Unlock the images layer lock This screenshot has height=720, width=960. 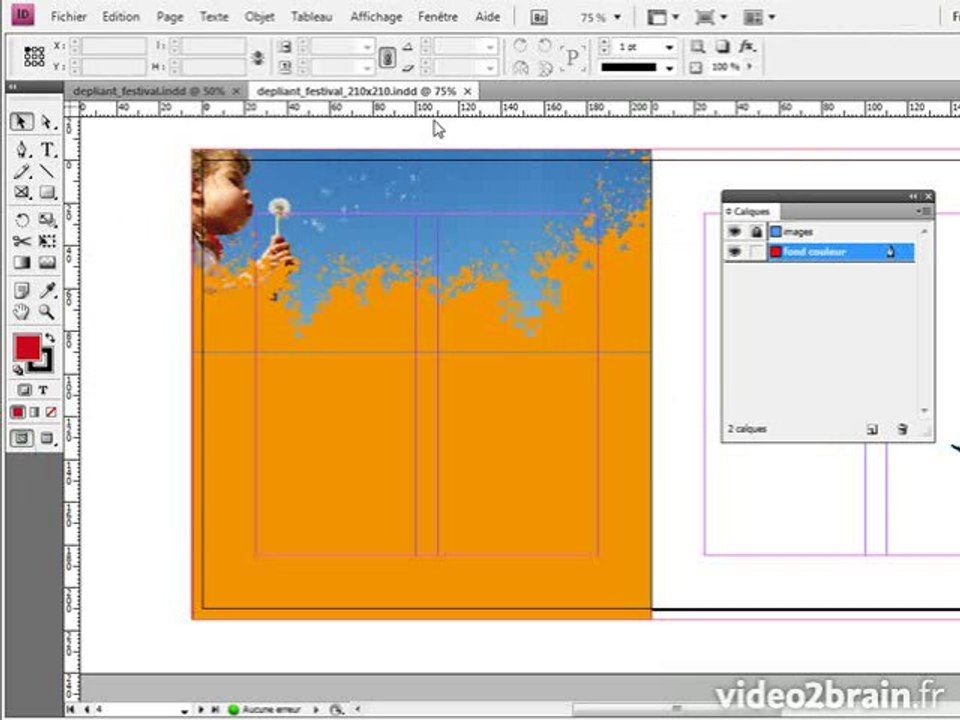pyautogui.click(x=757, y=231)
